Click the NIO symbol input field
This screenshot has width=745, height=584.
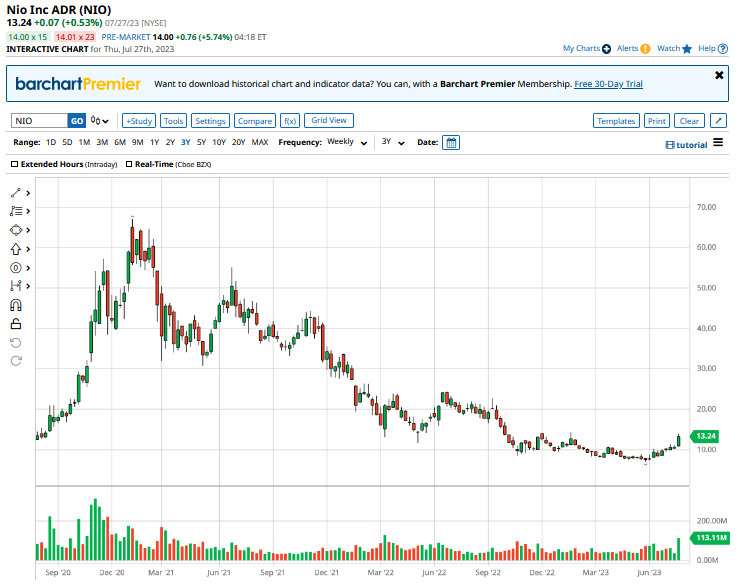coord(39,121)
